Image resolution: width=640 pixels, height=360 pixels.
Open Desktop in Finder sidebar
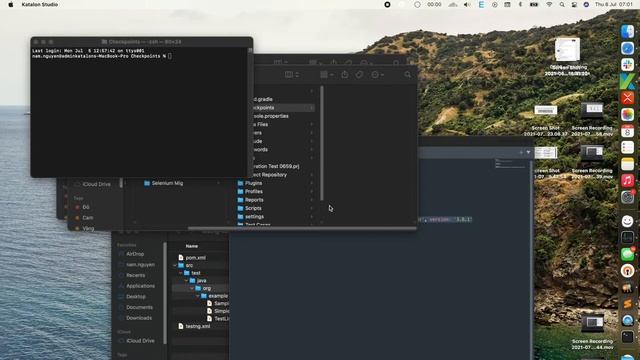136,297
